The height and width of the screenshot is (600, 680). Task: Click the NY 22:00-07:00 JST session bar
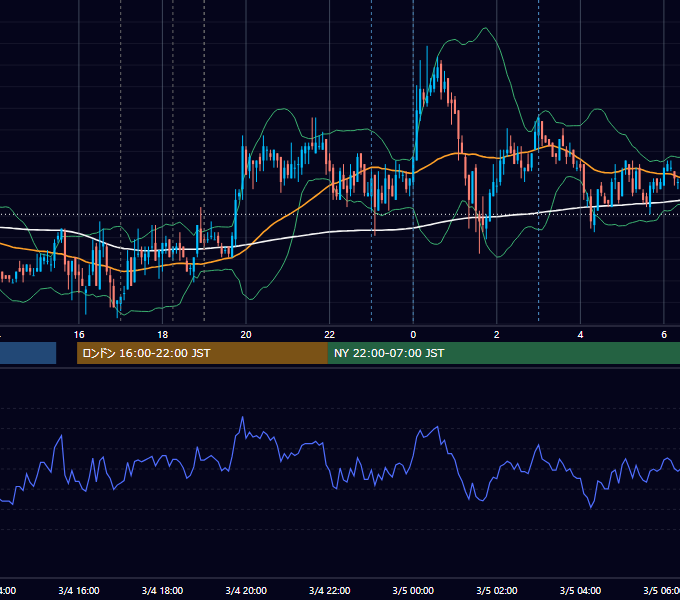click(x=503, y=353)
